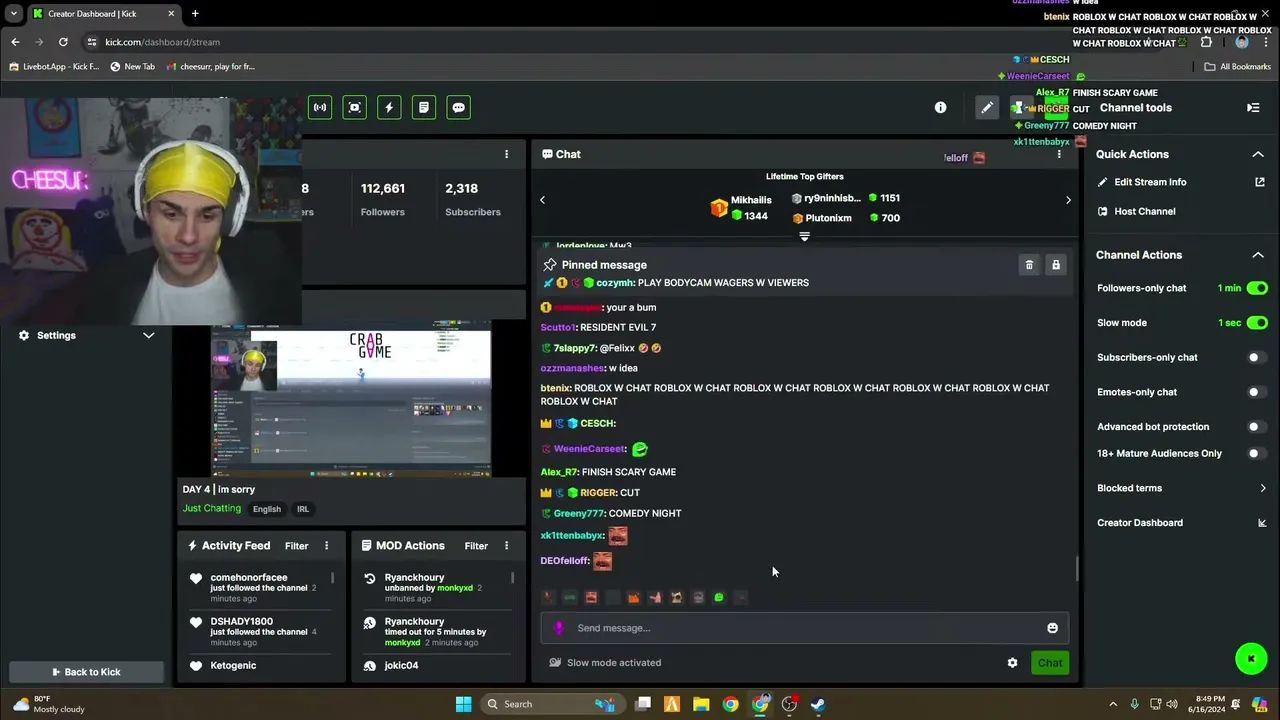The image size is (1280, 720).
Task: Open the stats card three-dot menu
Action: click(506, 154)
